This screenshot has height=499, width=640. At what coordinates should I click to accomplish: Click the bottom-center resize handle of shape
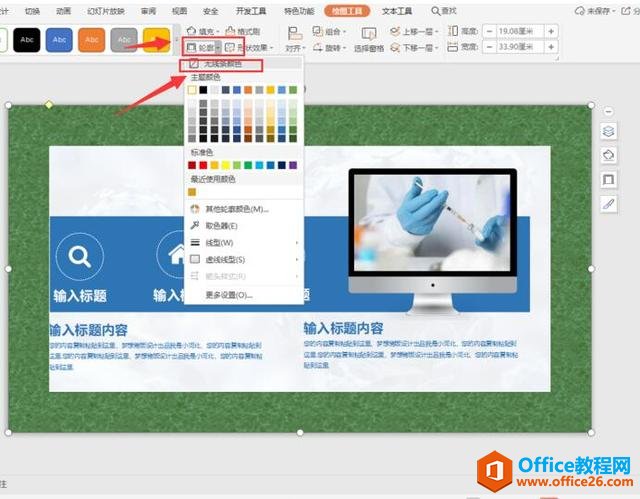pyautogui.click(x=300, y=432)
